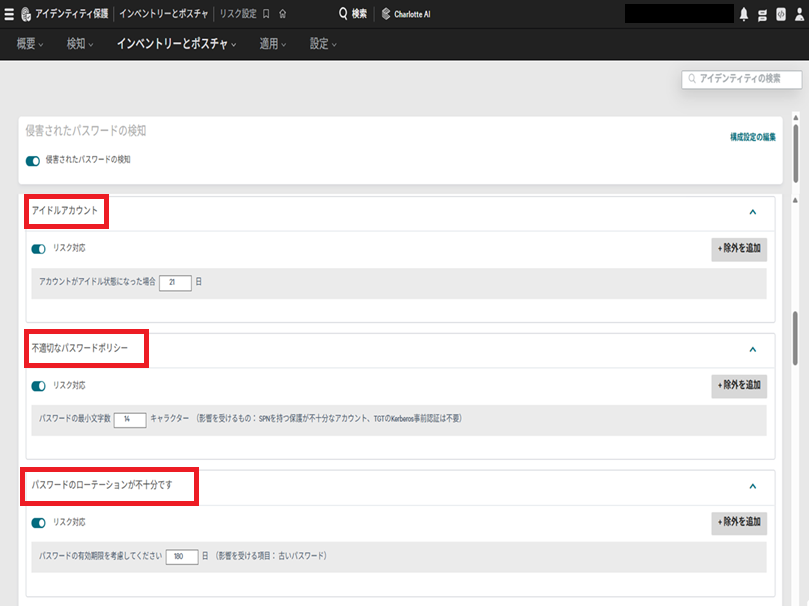Click リスク設定 breadcrumb
This screenshot has height=606, width=809.
coord(238,14)
